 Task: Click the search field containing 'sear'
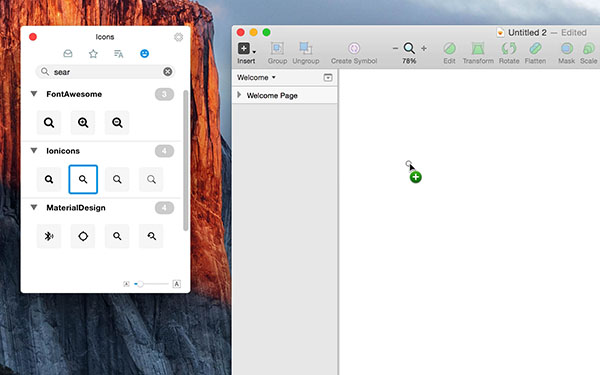(x=105, y=72)
